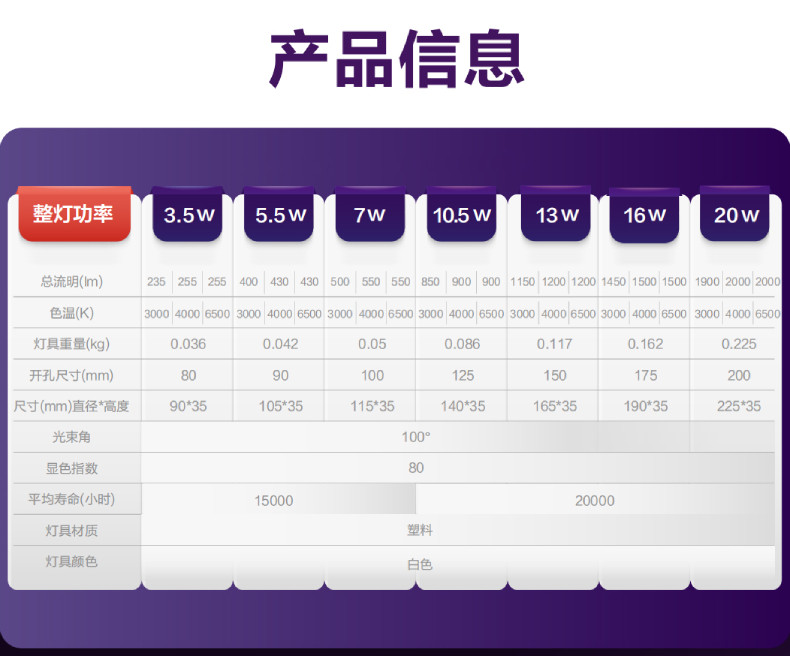Screen dimensions: 790x656
Task: Select the 平均寿命(小时) row label
Action: click(x=72, y=499)
